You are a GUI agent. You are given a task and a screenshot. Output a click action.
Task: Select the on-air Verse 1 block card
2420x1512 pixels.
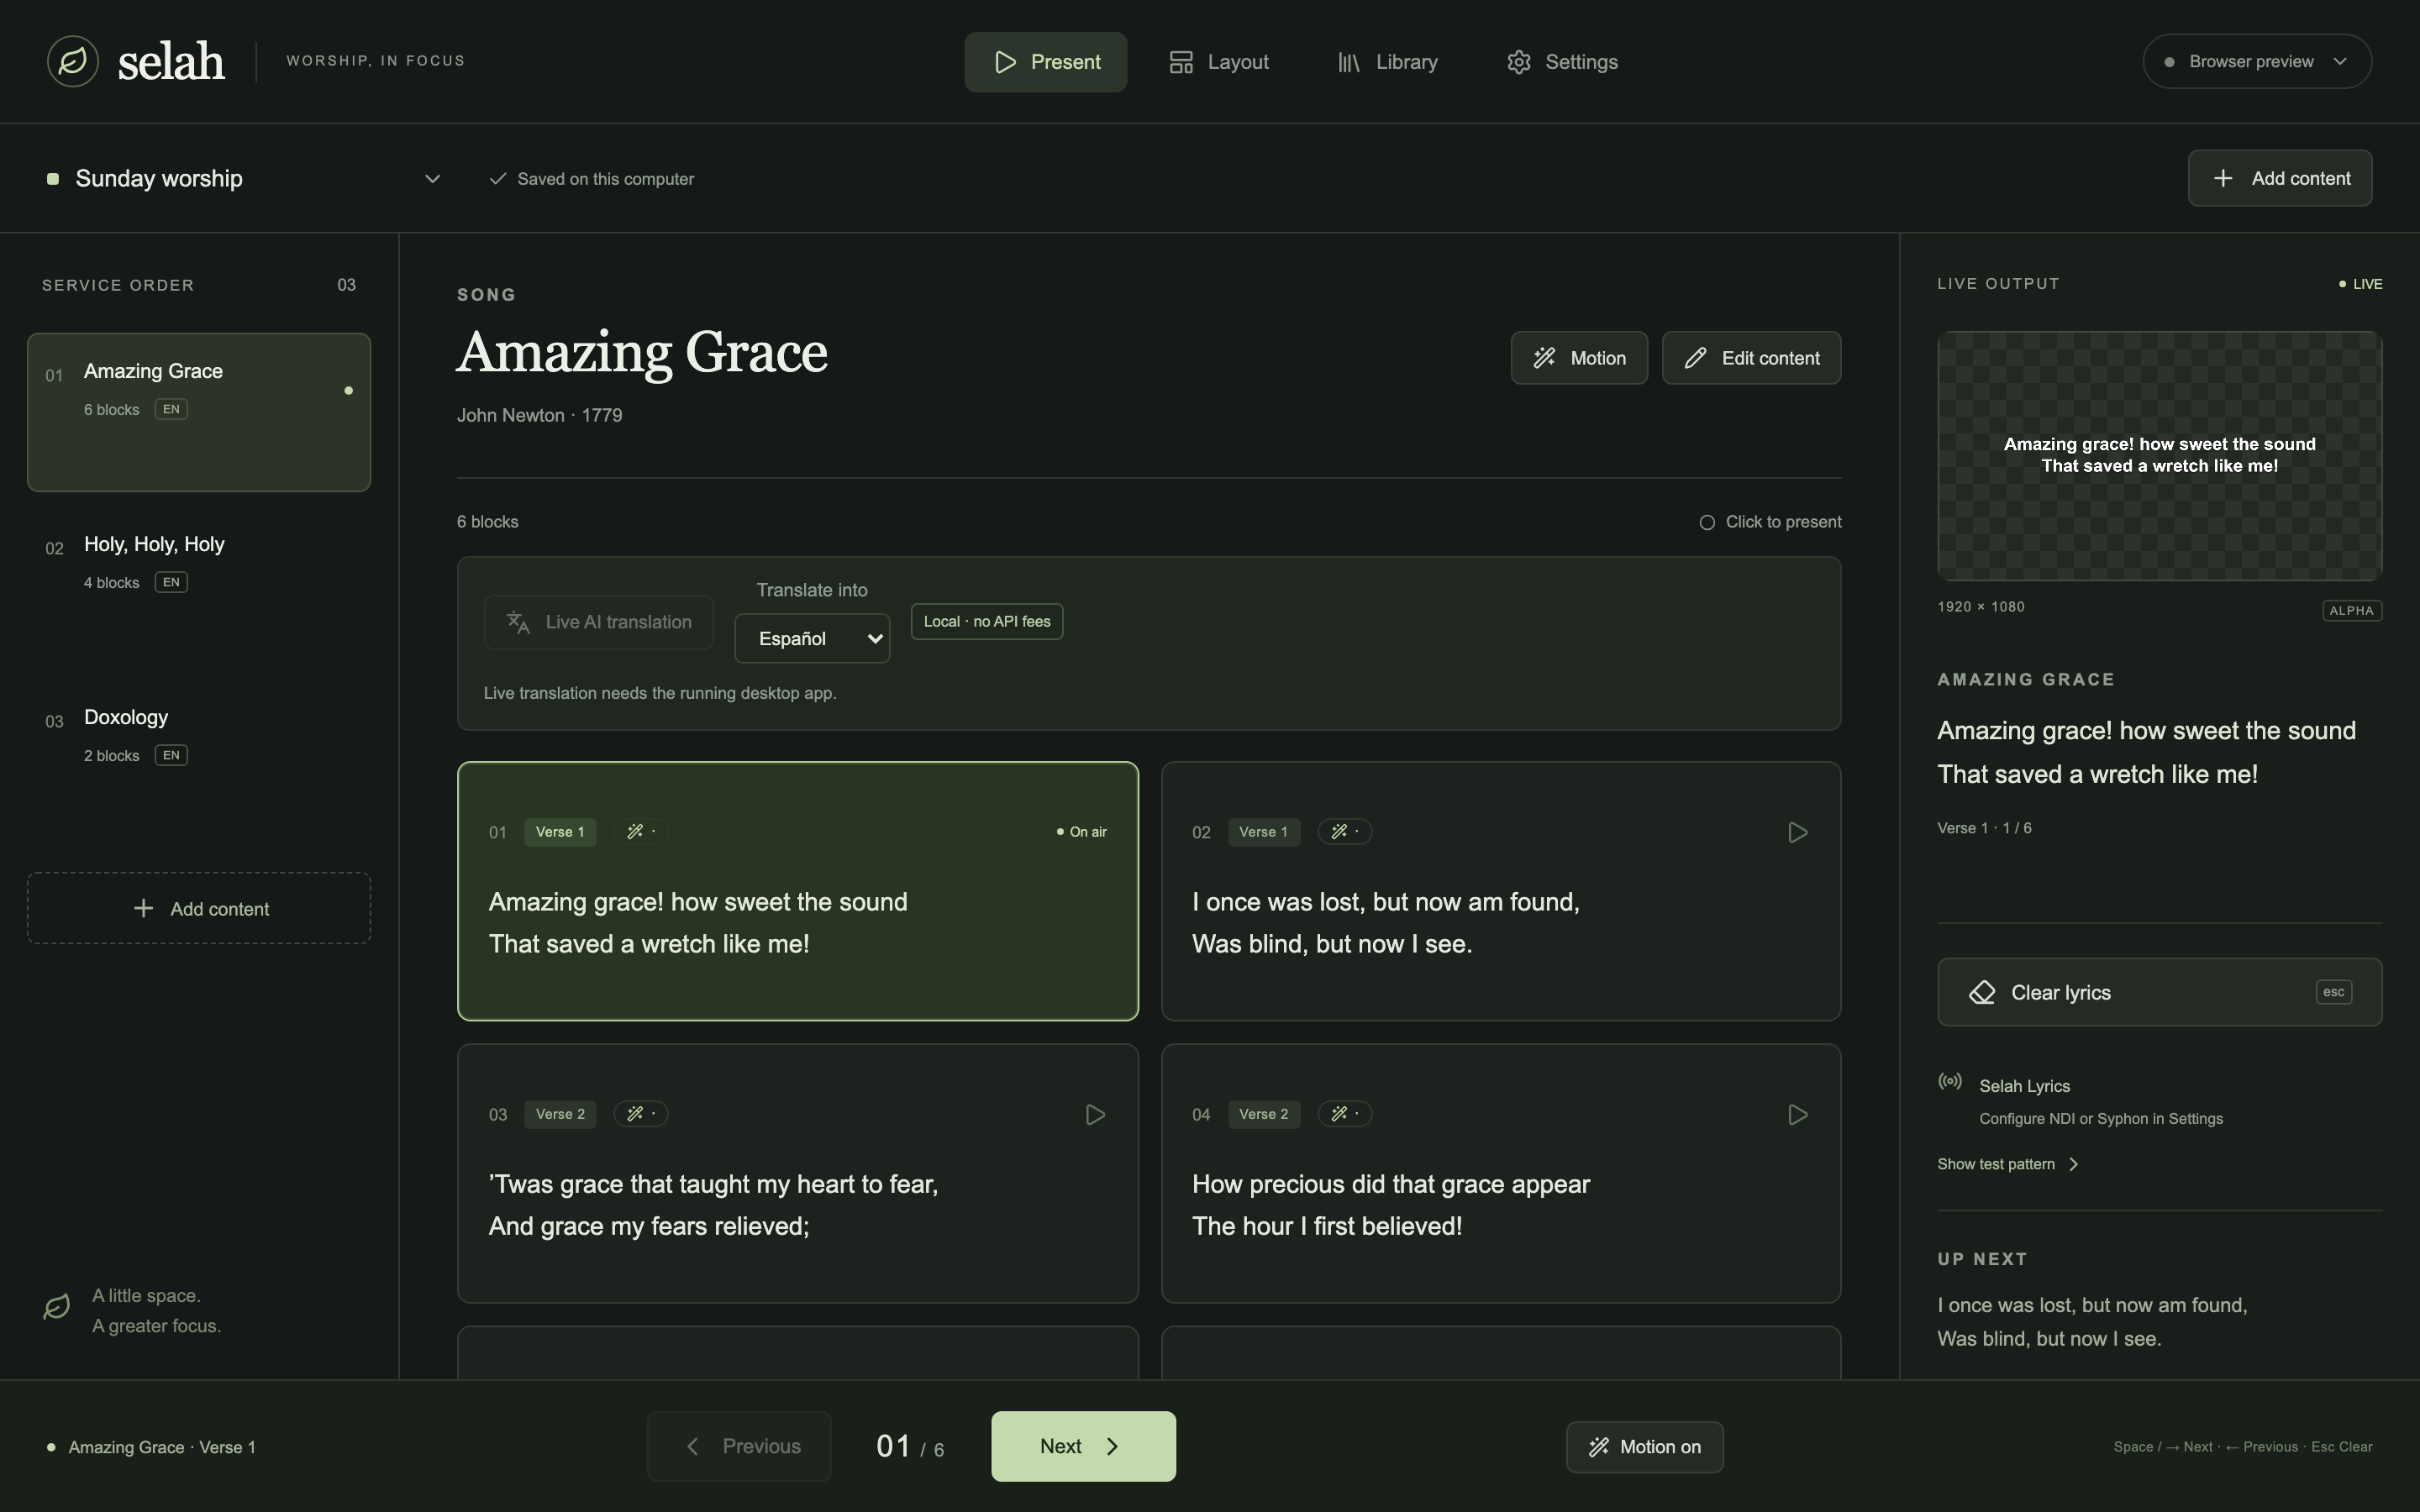pyautogui.click(x=797, y=891)
